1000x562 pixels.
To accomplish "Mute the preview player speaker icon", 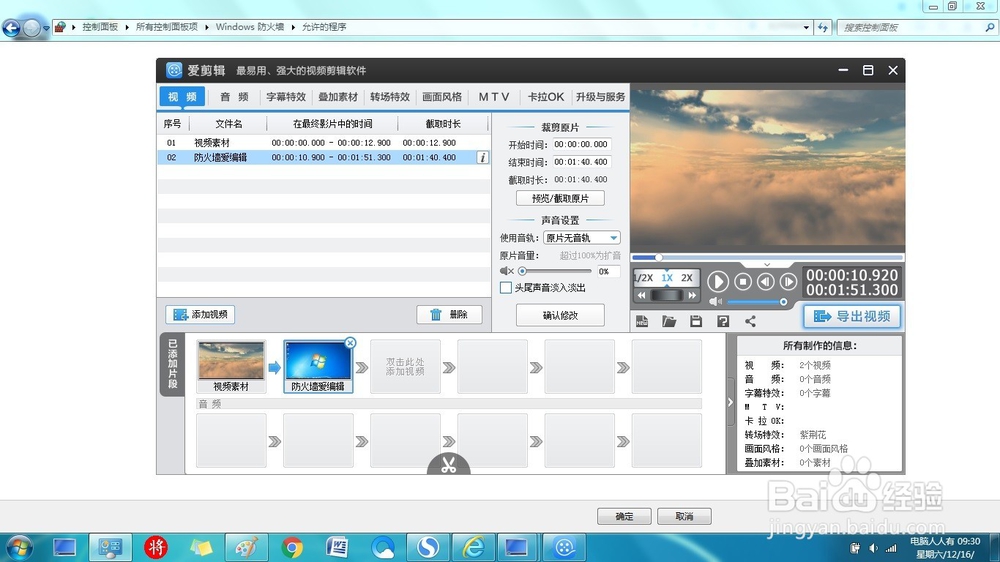I will tap(716, 301).
